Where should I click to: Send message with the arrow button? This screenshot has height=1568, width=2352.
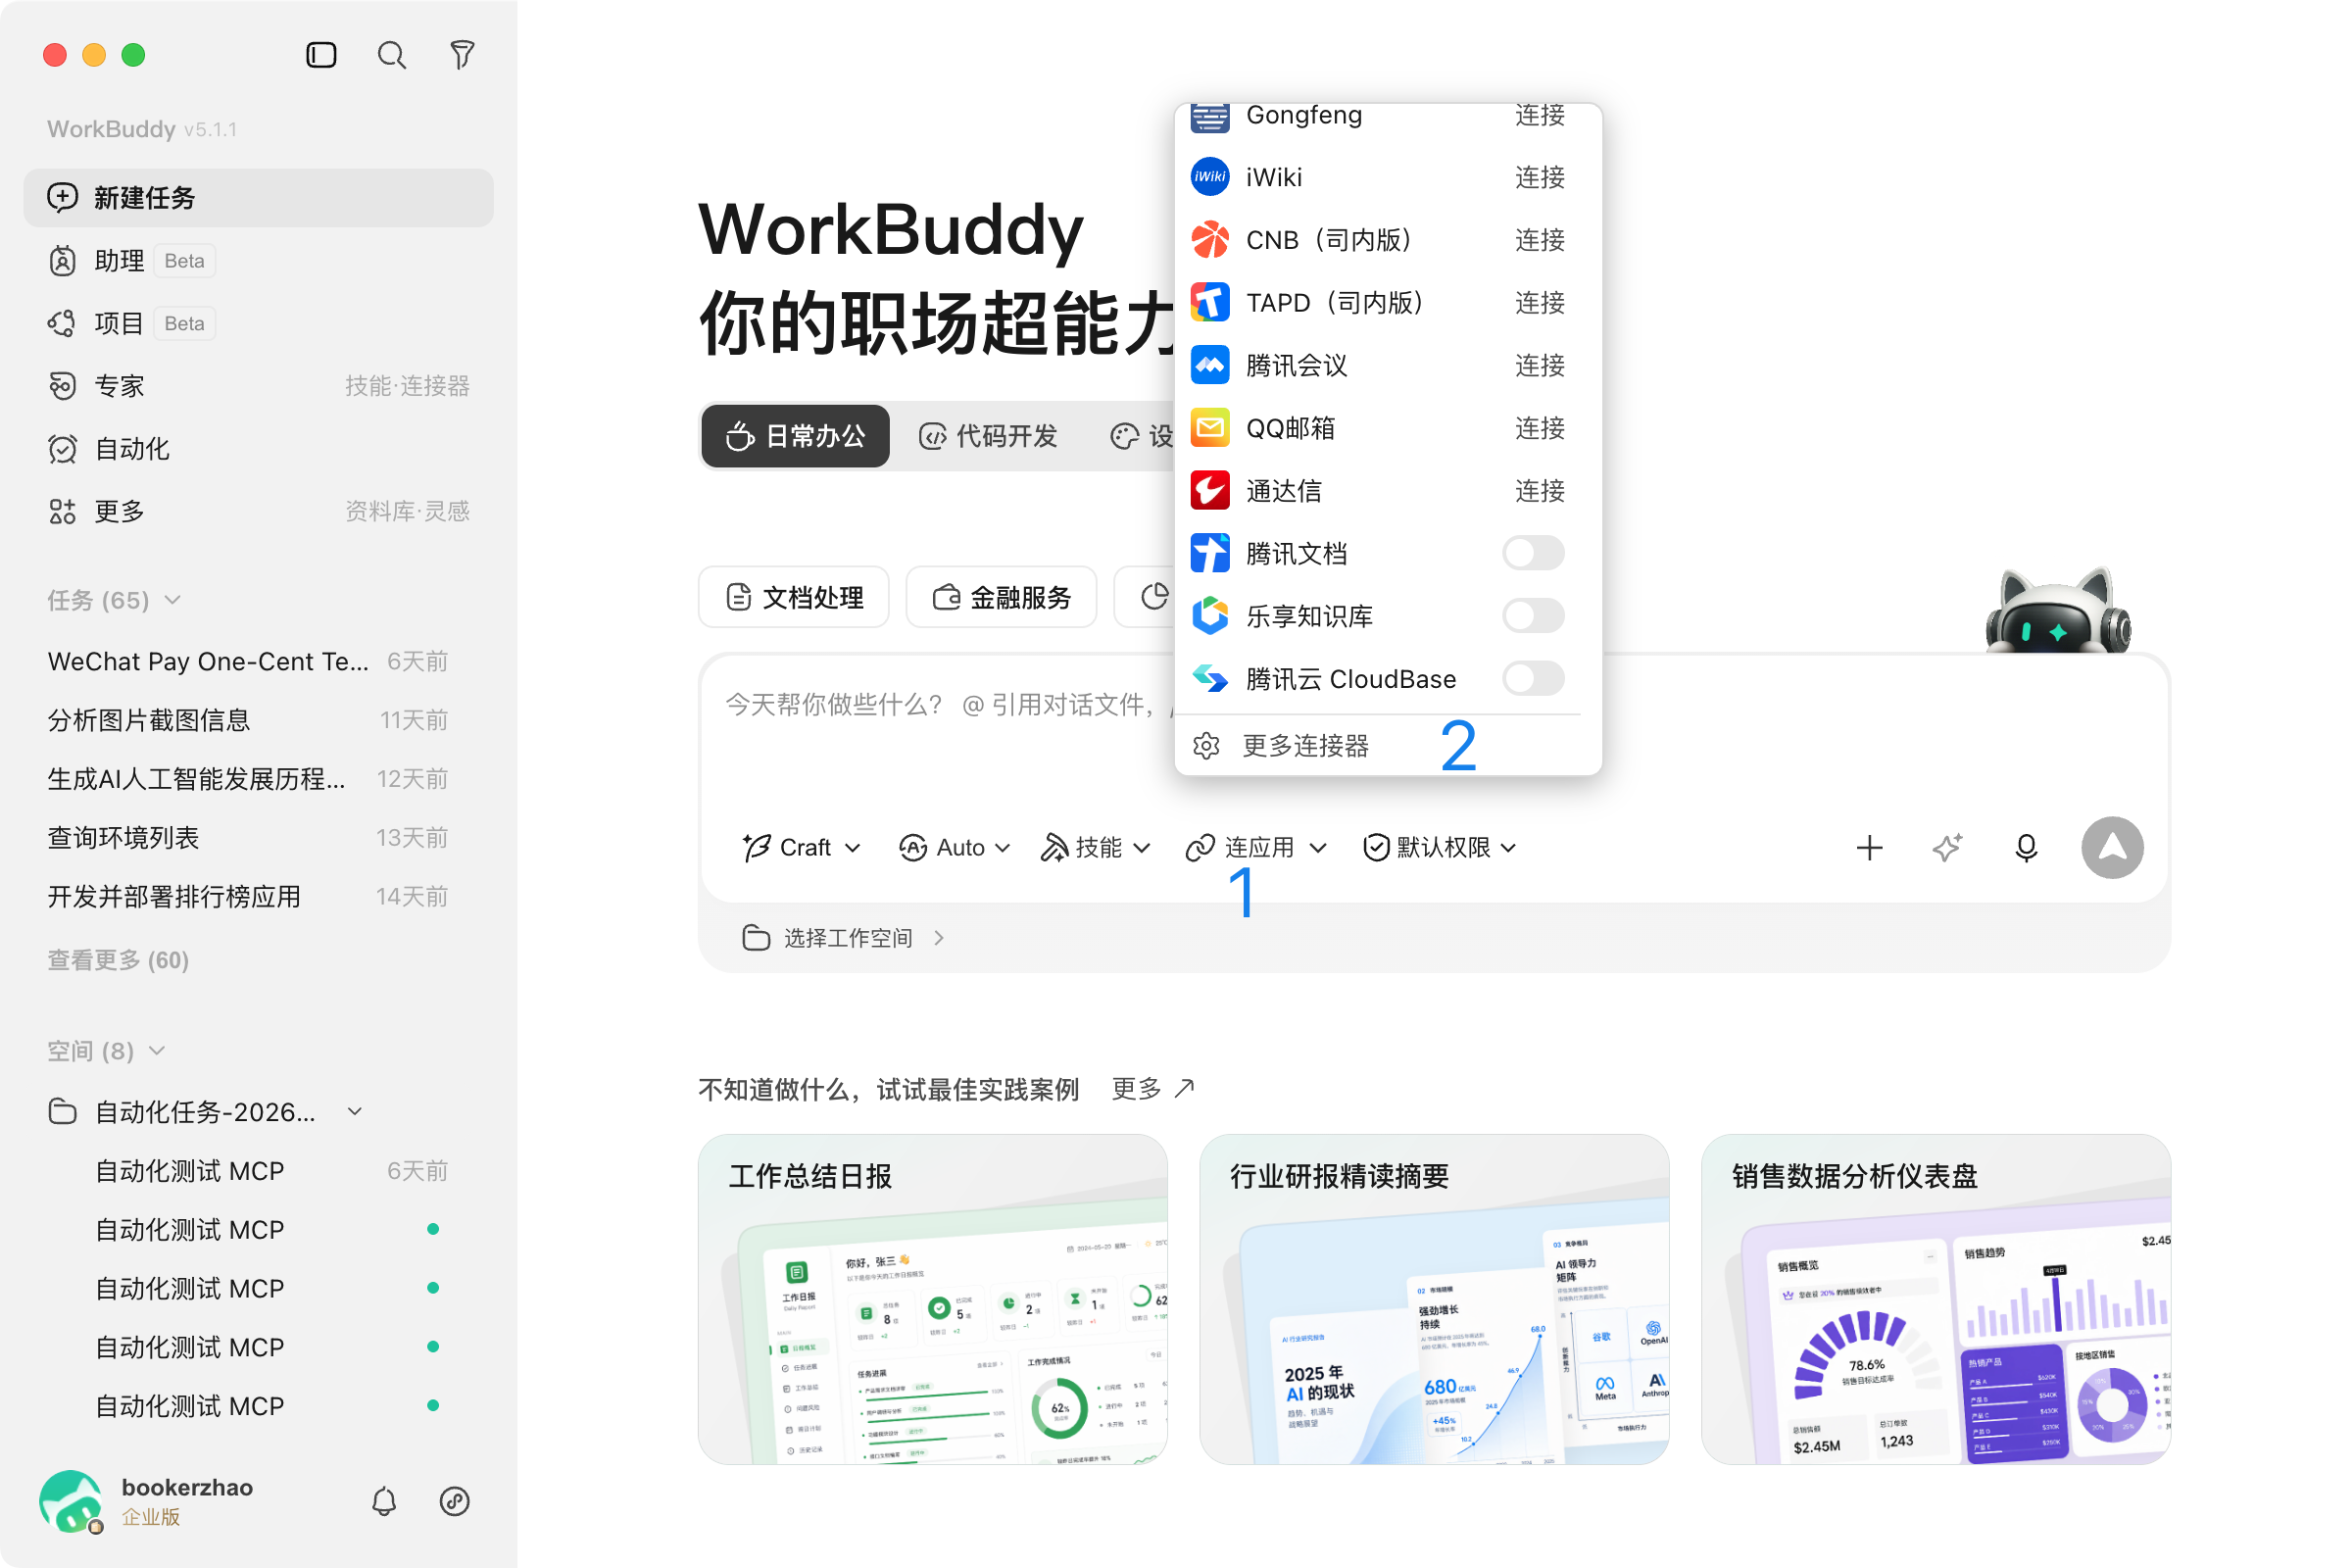pyautogui.click(x=2112, y=848)
